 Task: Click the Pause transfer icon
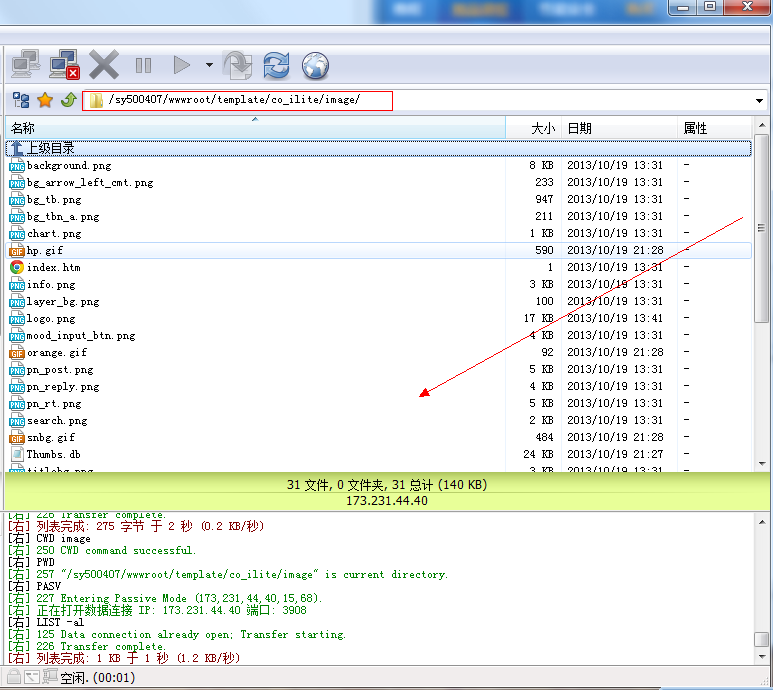143,65
